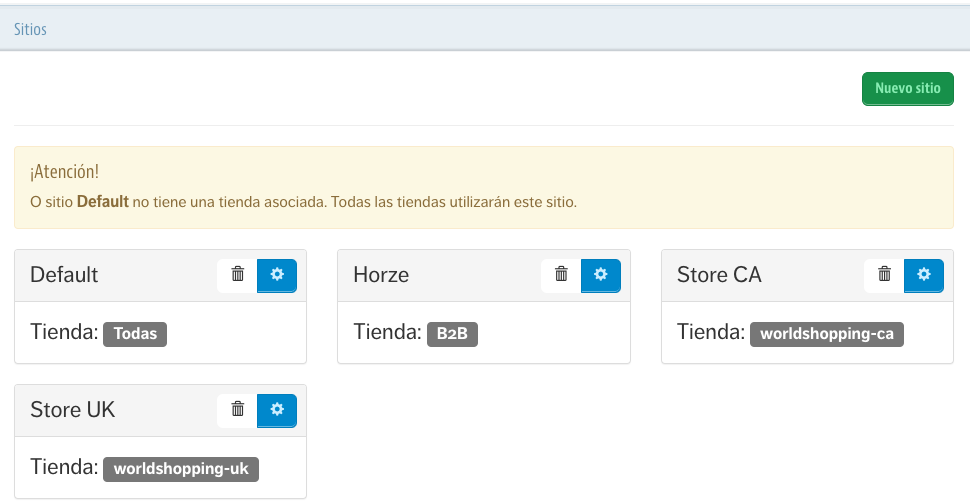Open the Horze site settings gear
970x504 pixels.
[600, 275]
